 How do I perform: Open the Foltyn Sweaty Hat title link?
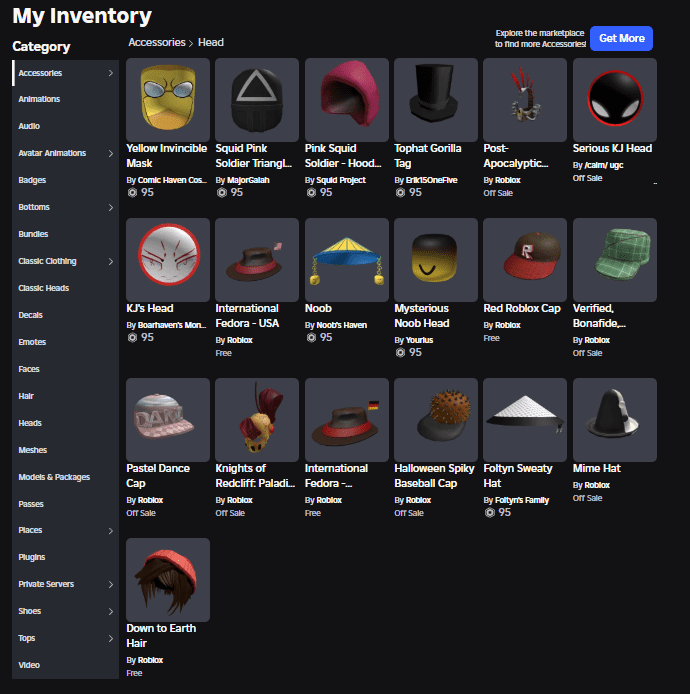[x=518, y=476]
